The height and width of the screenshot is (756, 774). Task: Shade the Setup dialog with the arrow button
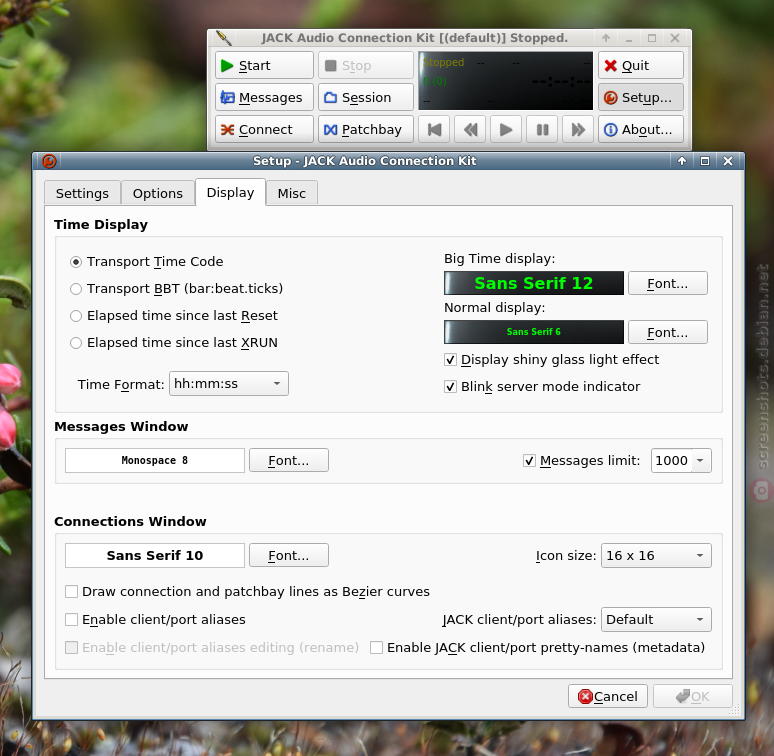tap(682, 161)
